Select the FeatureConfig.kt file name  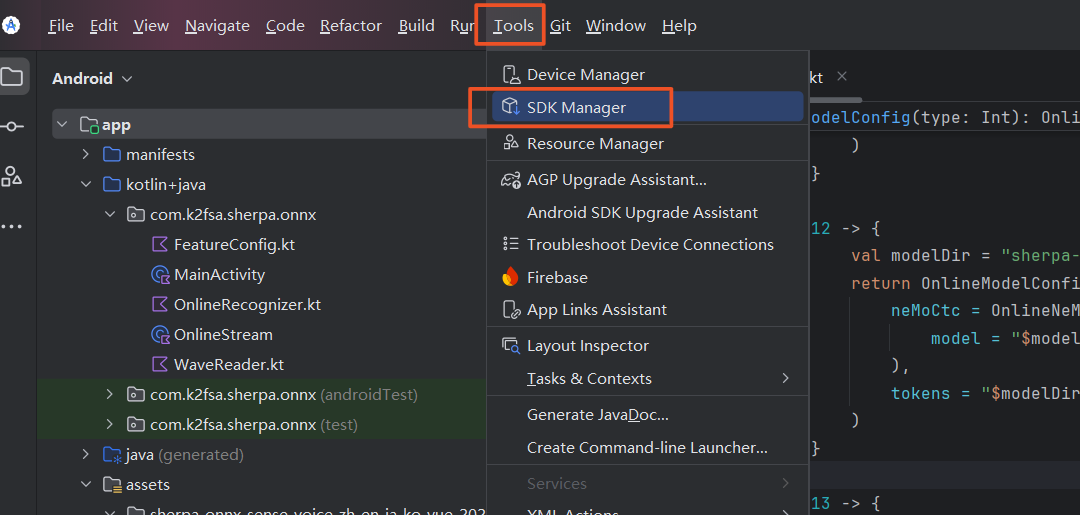tap(234, 244)
